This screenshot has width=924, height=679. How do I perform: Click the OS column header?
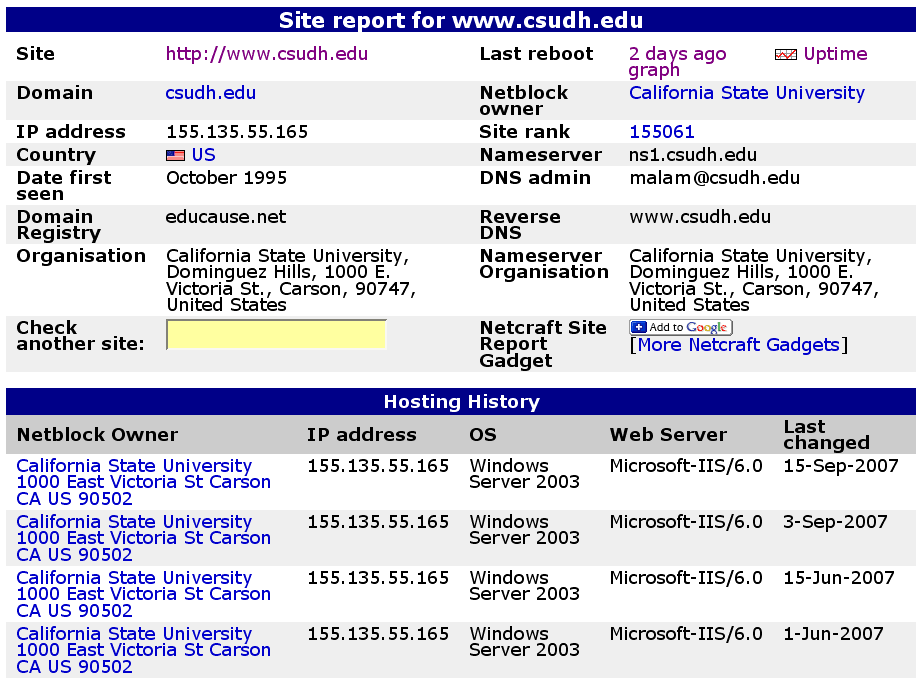tap(483, 435)
